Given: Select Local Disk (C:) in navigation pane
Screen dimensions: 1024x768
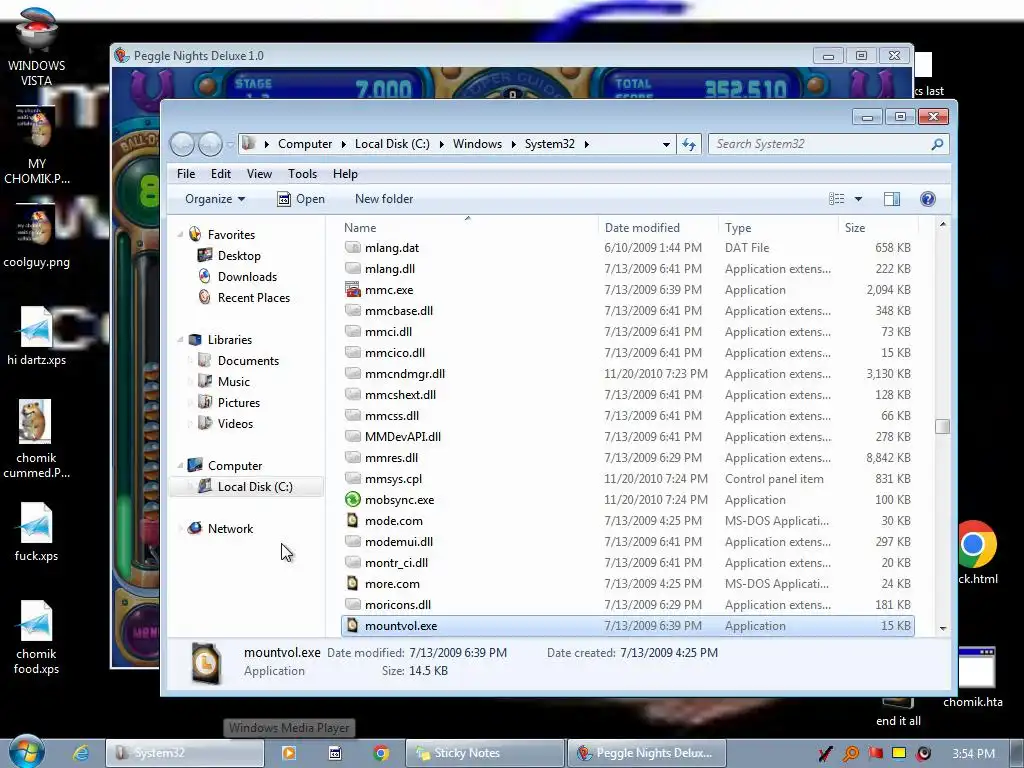Looking at the screenshot, I should (246, 487).
